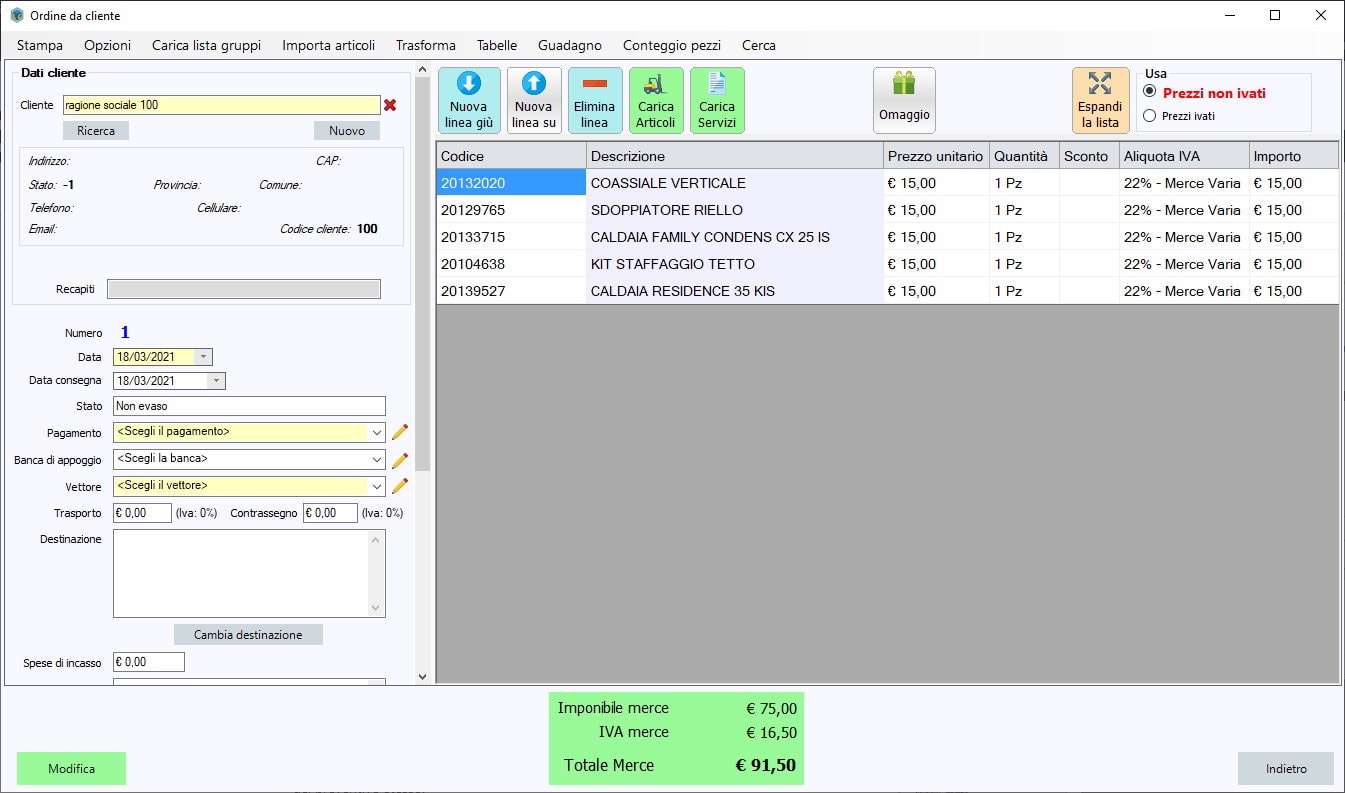Click the order Numero value 1
Image resolution: width=1345 pixels, height=793 pixels.
[125, 333]
